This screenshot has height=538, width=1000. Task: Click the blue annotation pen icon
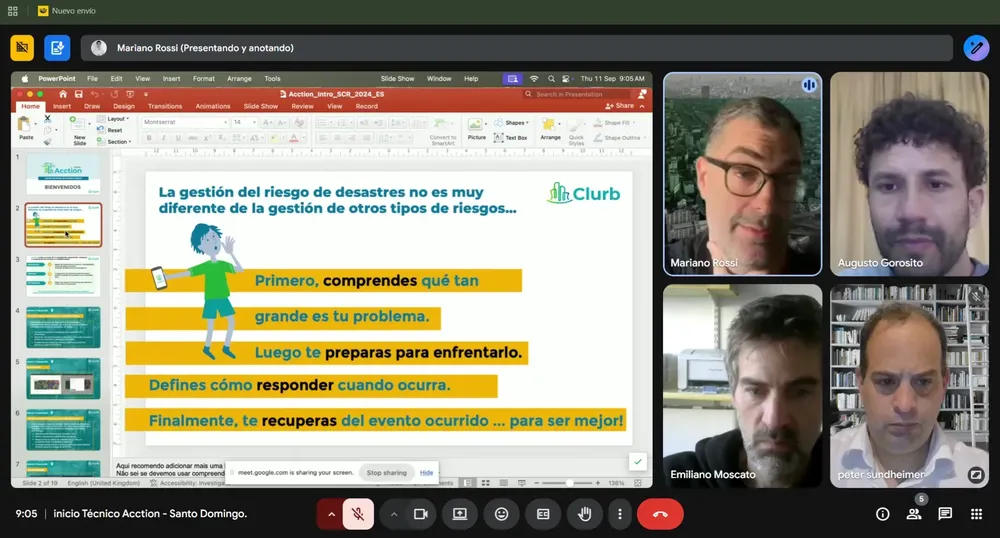point(976,48)
